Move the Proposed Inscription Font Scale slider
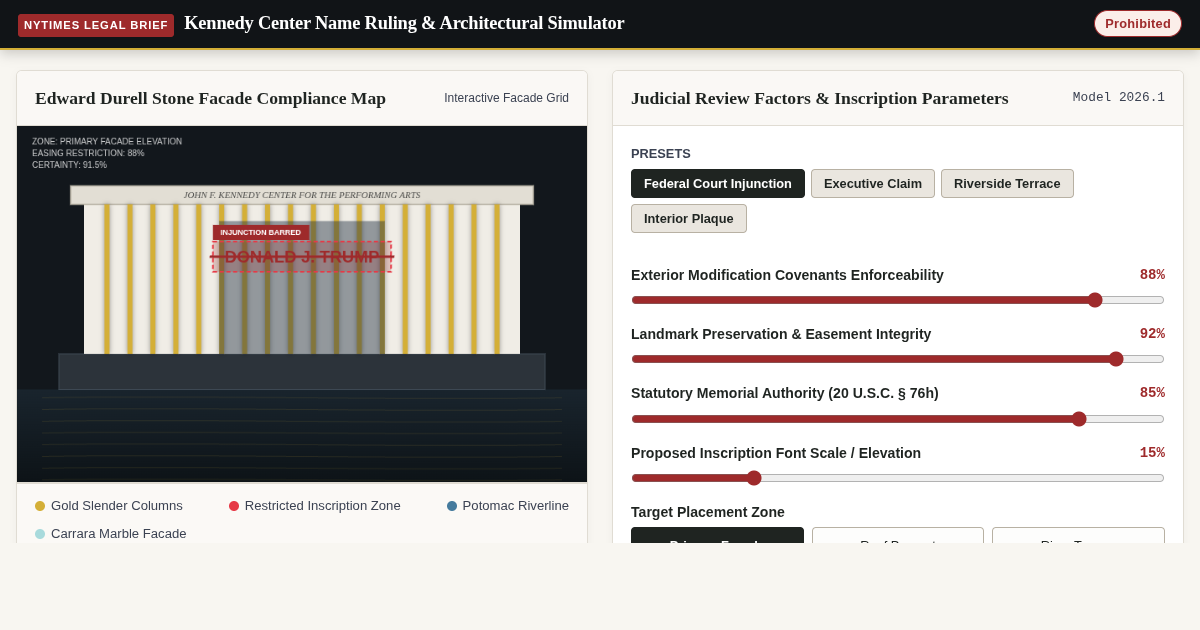This screenshot has height=630, width=1200. [x=898, y=478]
